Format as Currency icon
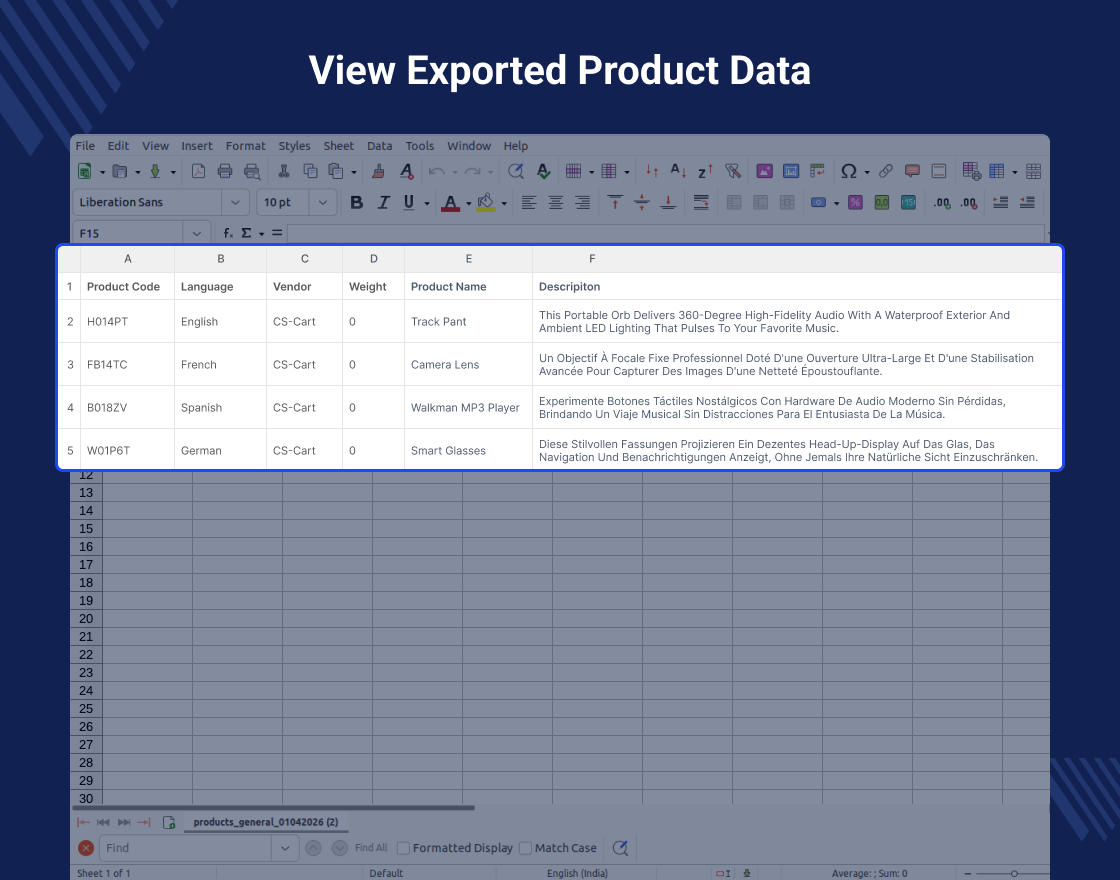The image size is (1120, 880). [x=819, y=203]
